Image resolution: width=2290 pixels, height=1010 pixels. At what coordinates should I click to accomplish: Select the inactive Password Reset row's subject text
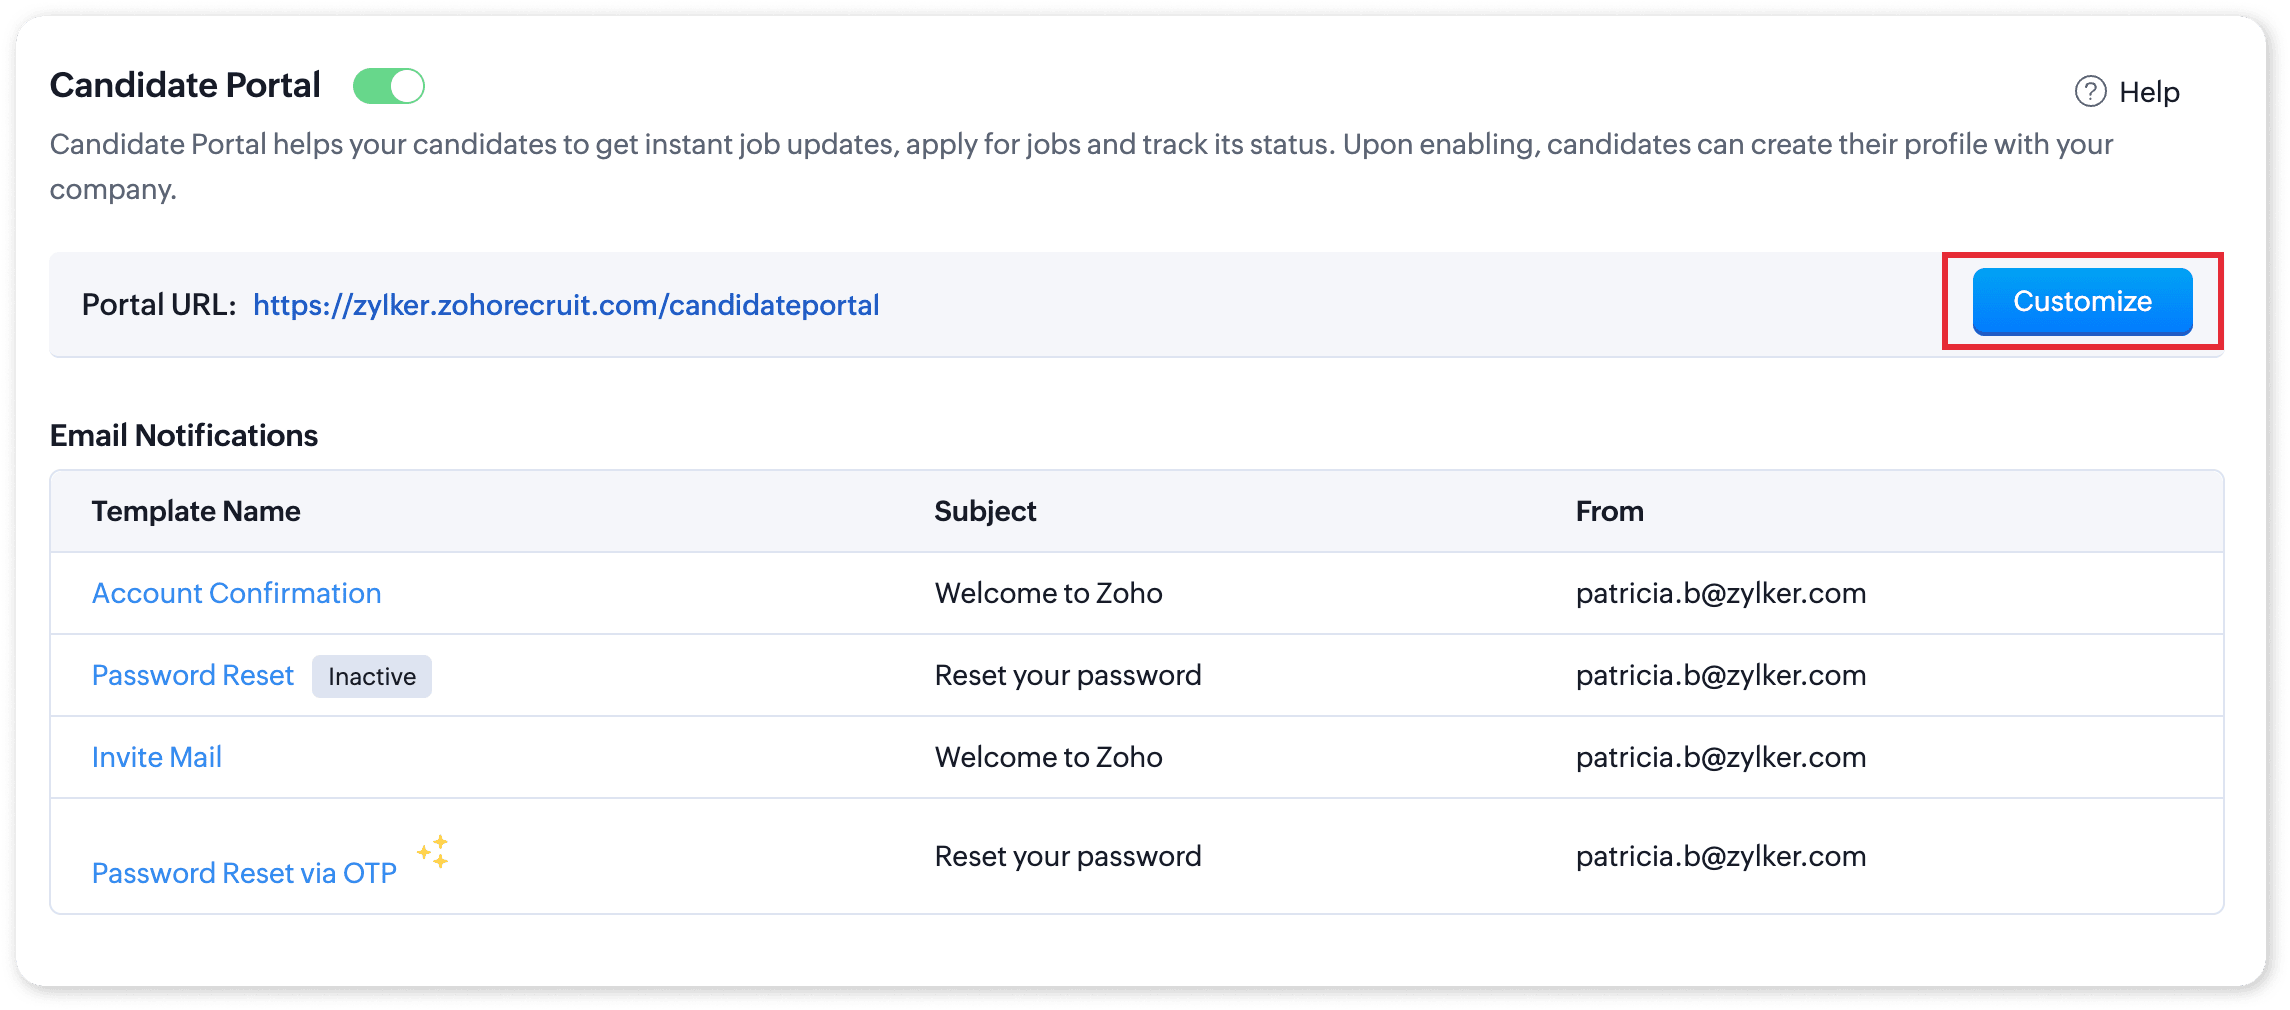click(1068, 675)
